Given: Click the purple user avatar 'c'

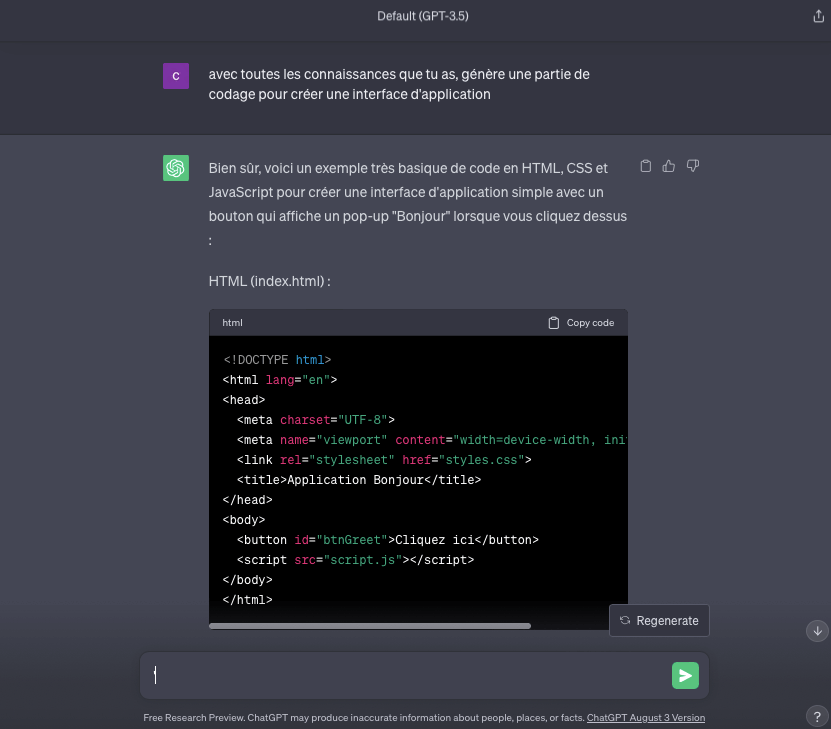Looking at the screenshot, I should tap(176, 76).
